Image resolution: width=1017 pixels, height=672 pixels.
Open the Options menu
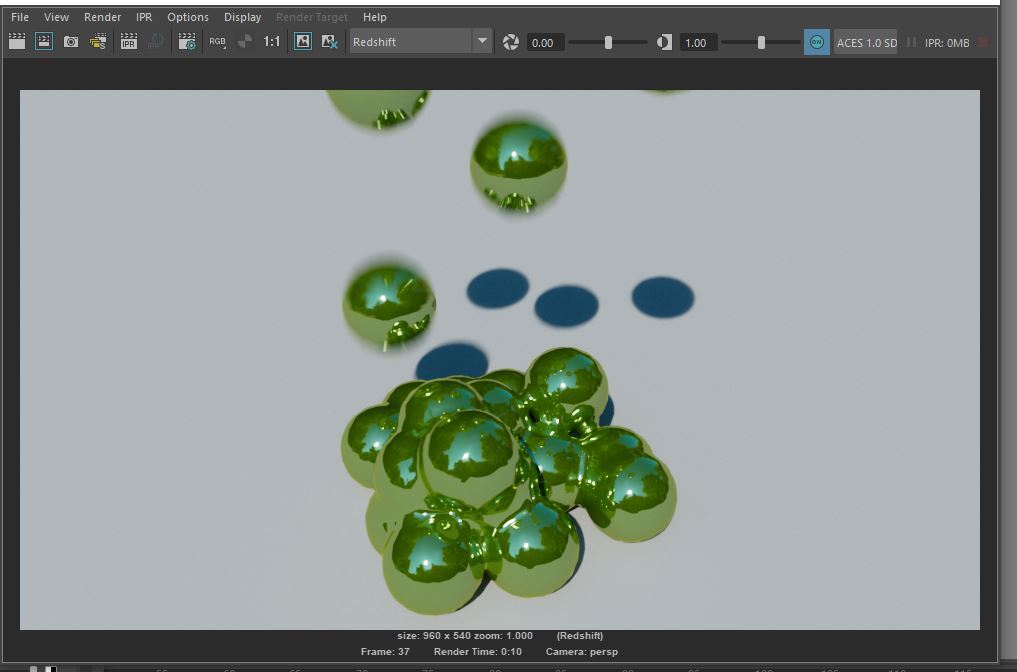pyautogui.click(x=188, y=17)
